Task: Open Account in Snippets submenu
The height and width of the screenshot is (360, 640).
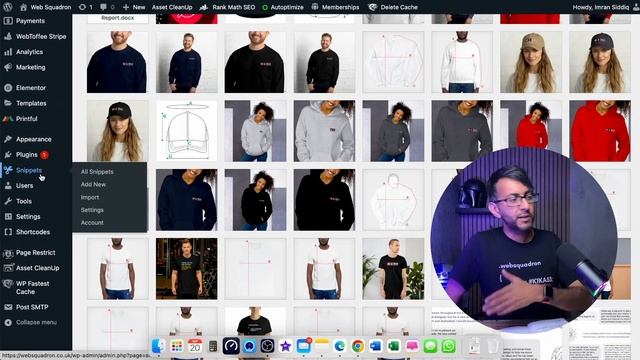Action: 92,223
